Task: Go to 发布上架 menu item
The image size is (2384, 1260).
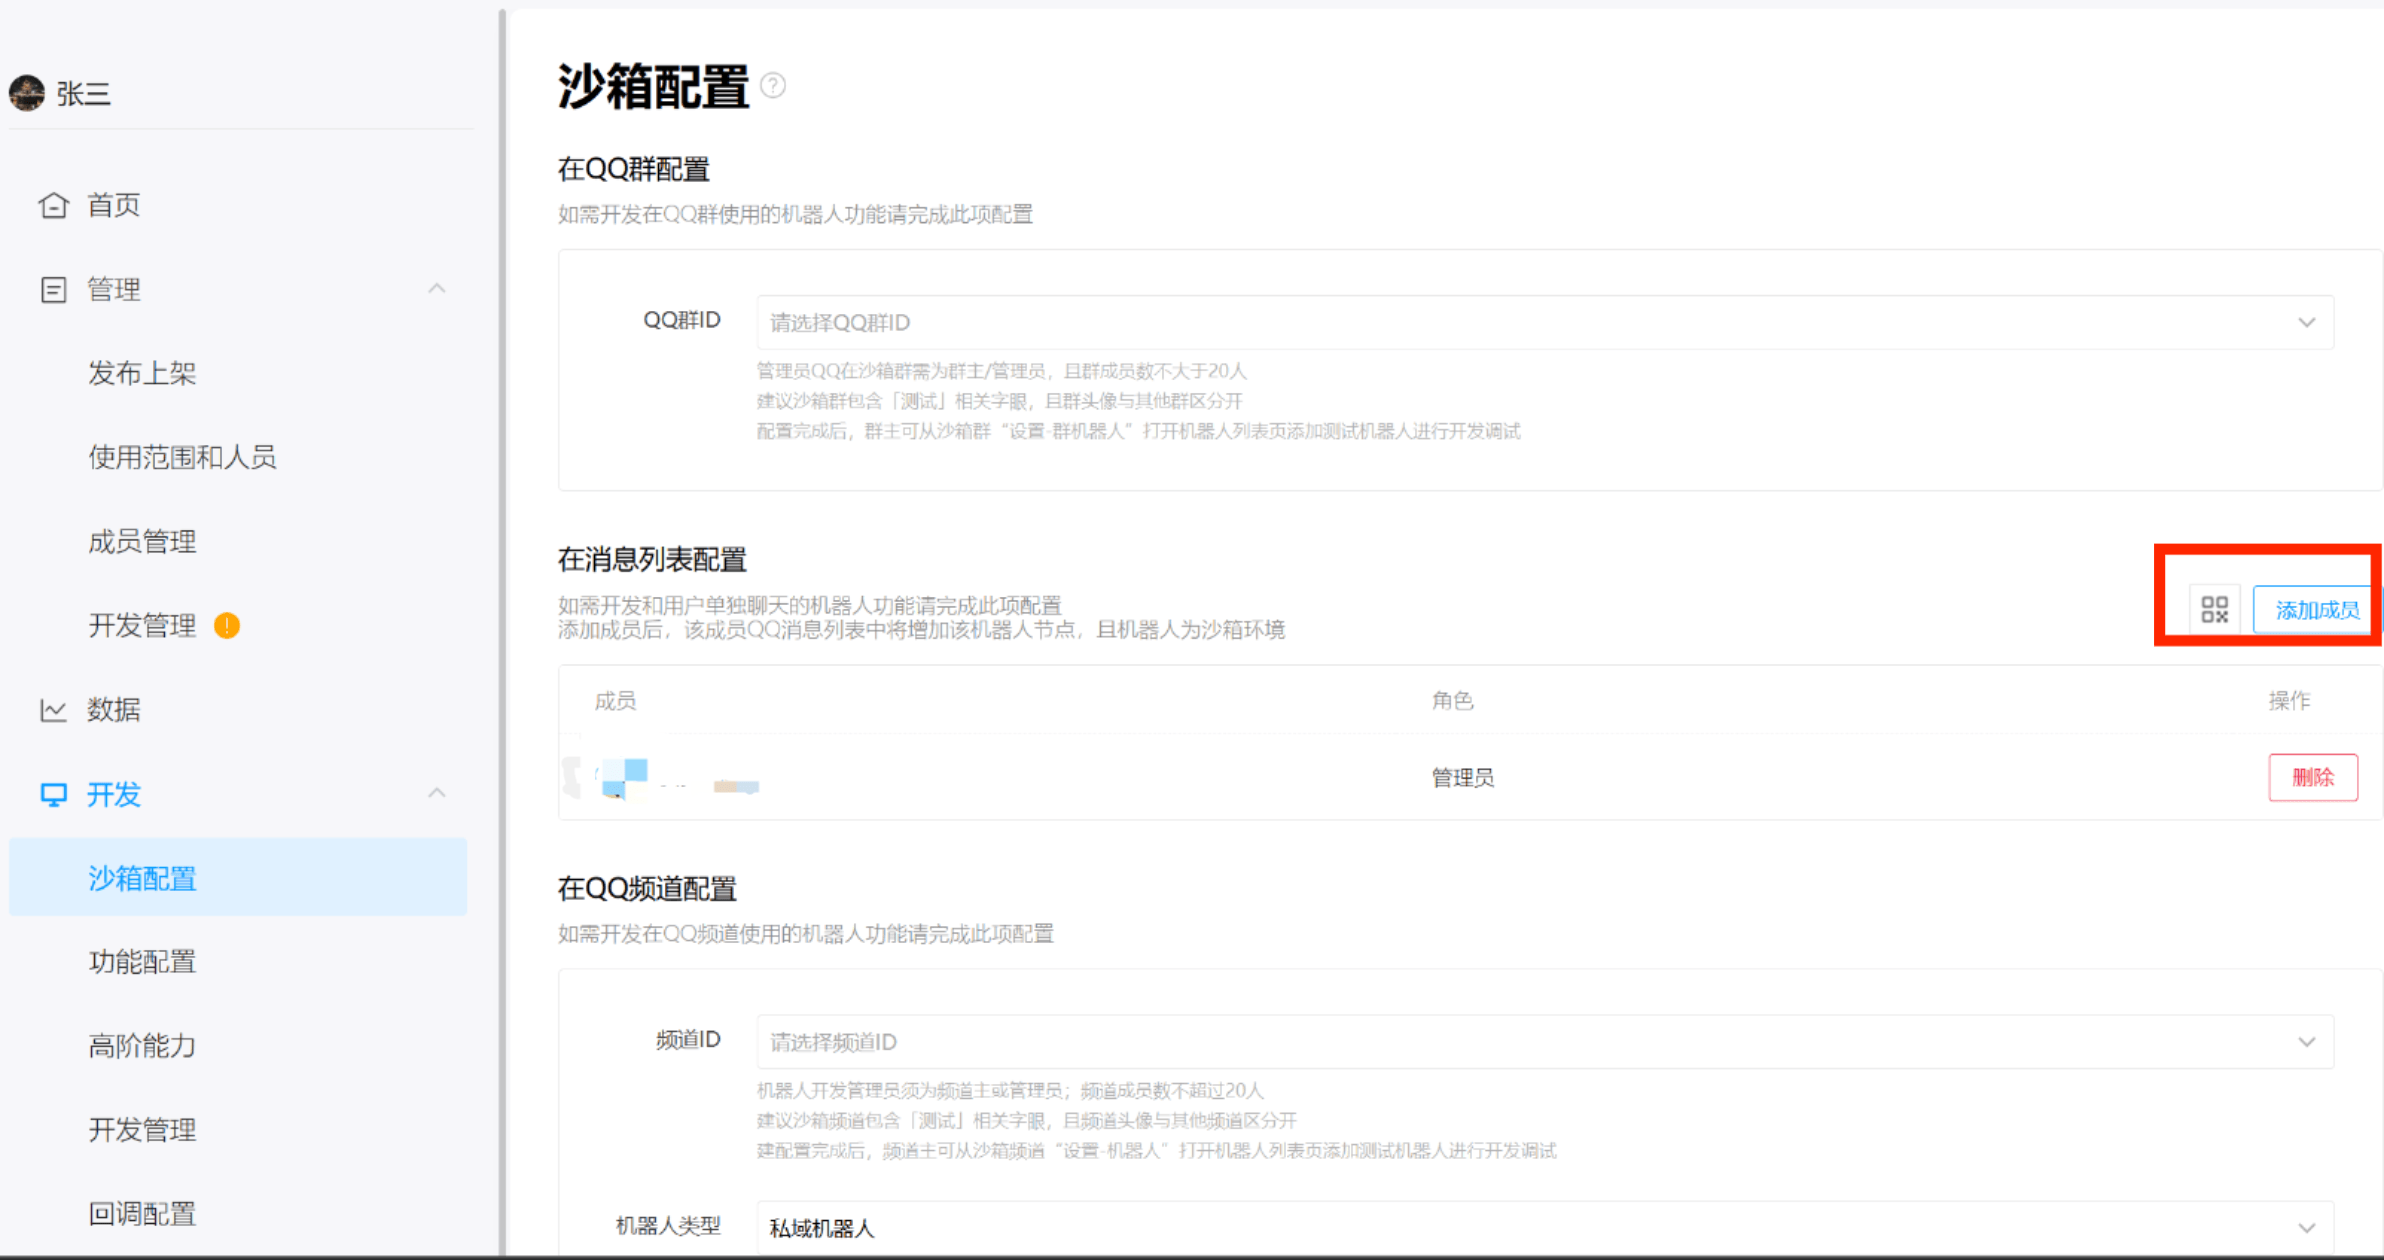Action: 142,374
